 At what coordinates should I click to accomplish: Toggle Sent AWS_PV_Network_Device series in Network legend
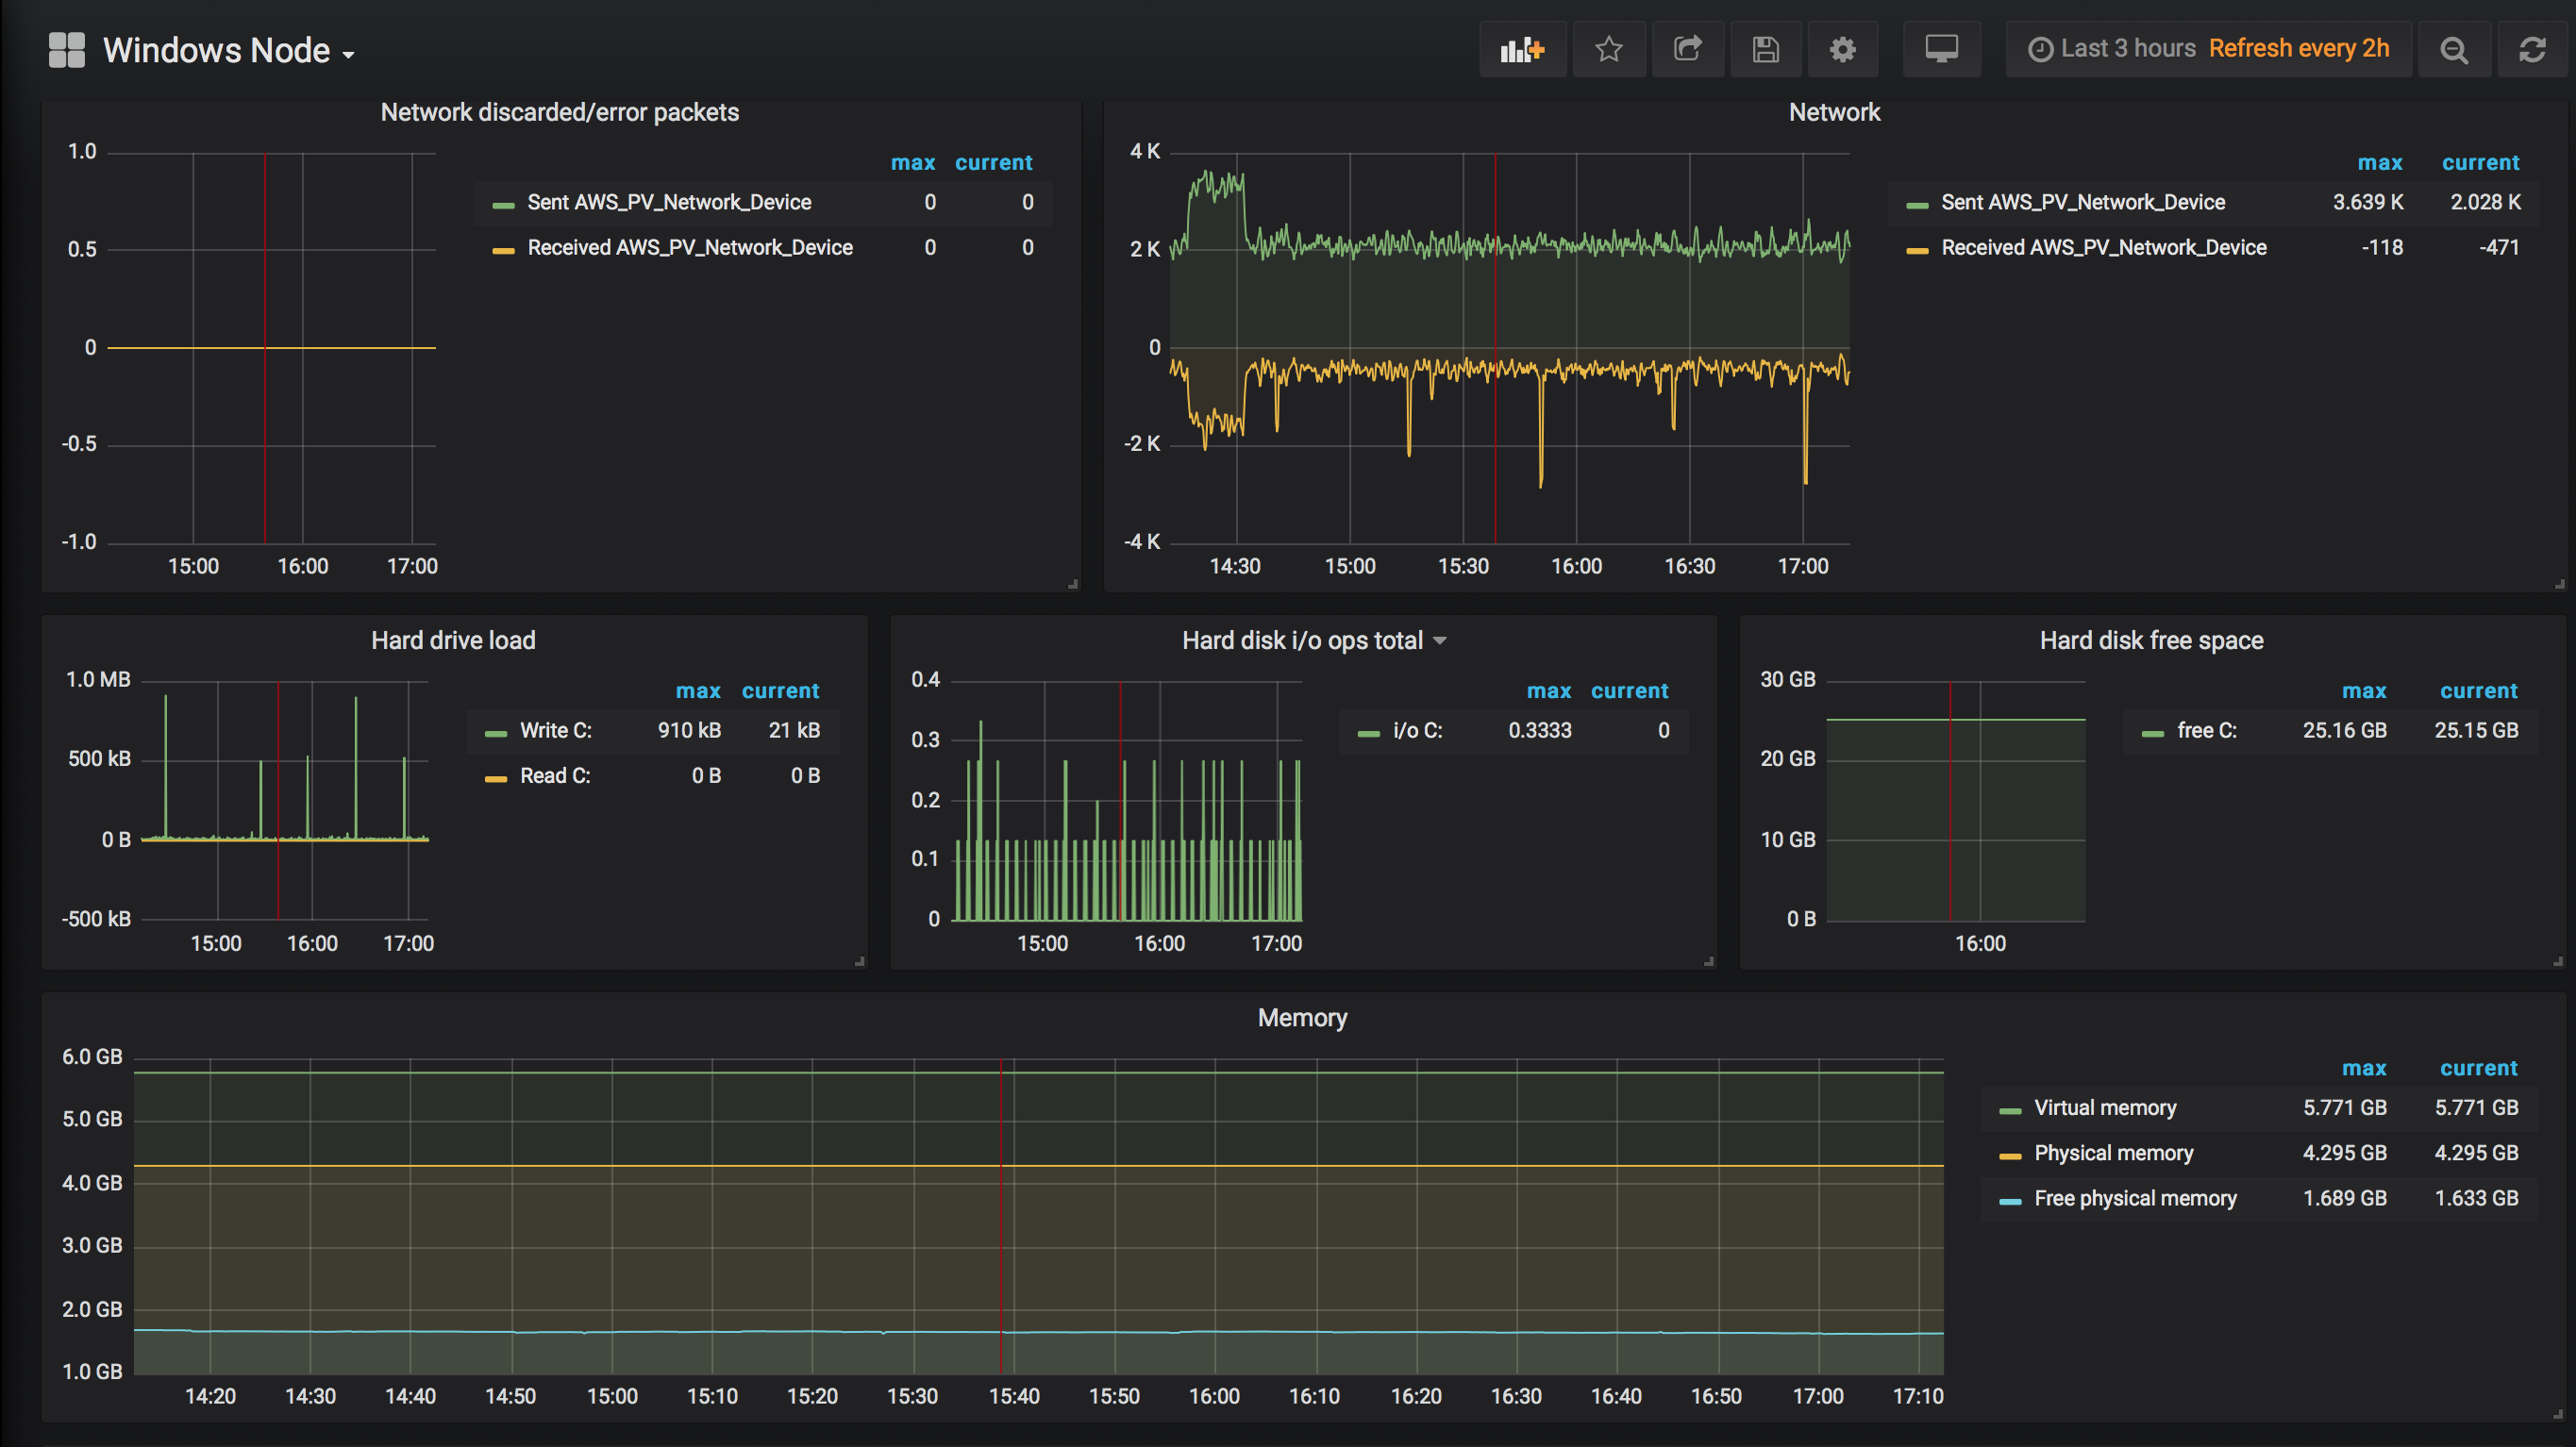click(2082, 202)
